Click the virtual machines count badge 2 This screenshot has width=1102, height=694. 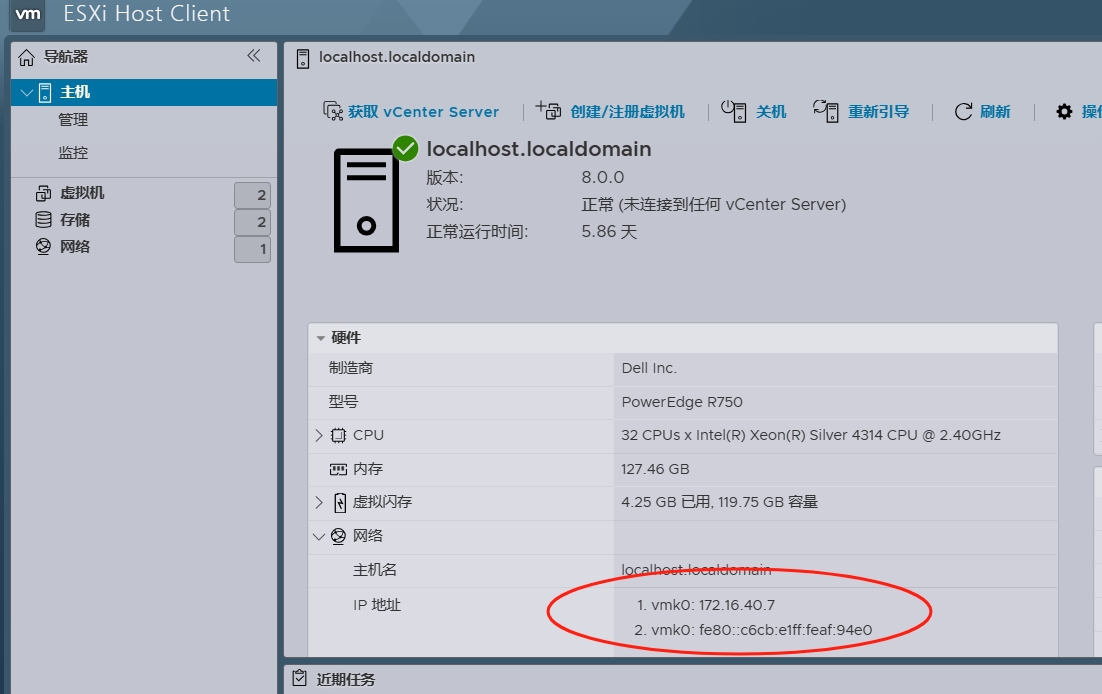252,195
